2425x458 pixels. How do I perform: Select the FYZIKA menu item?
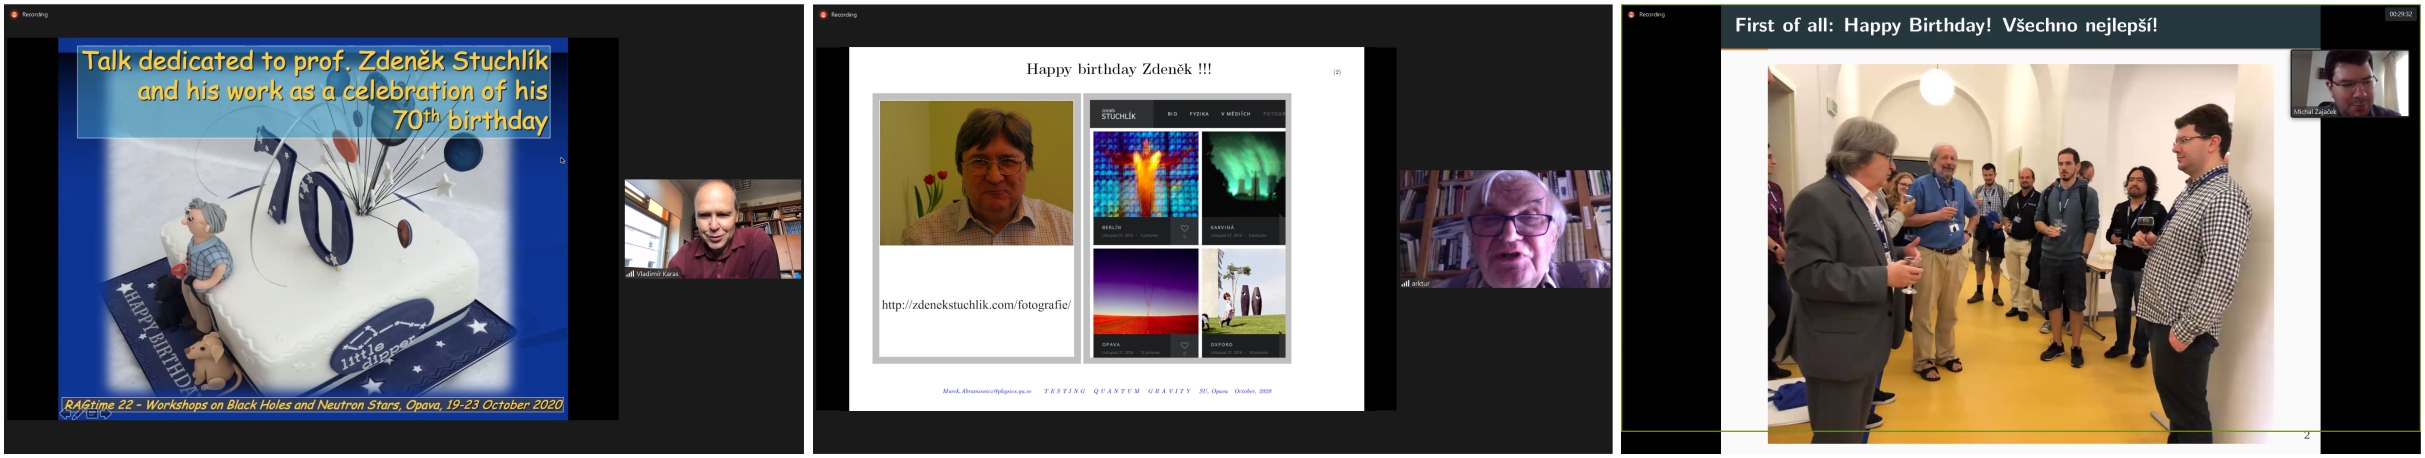coord(1198,114)
